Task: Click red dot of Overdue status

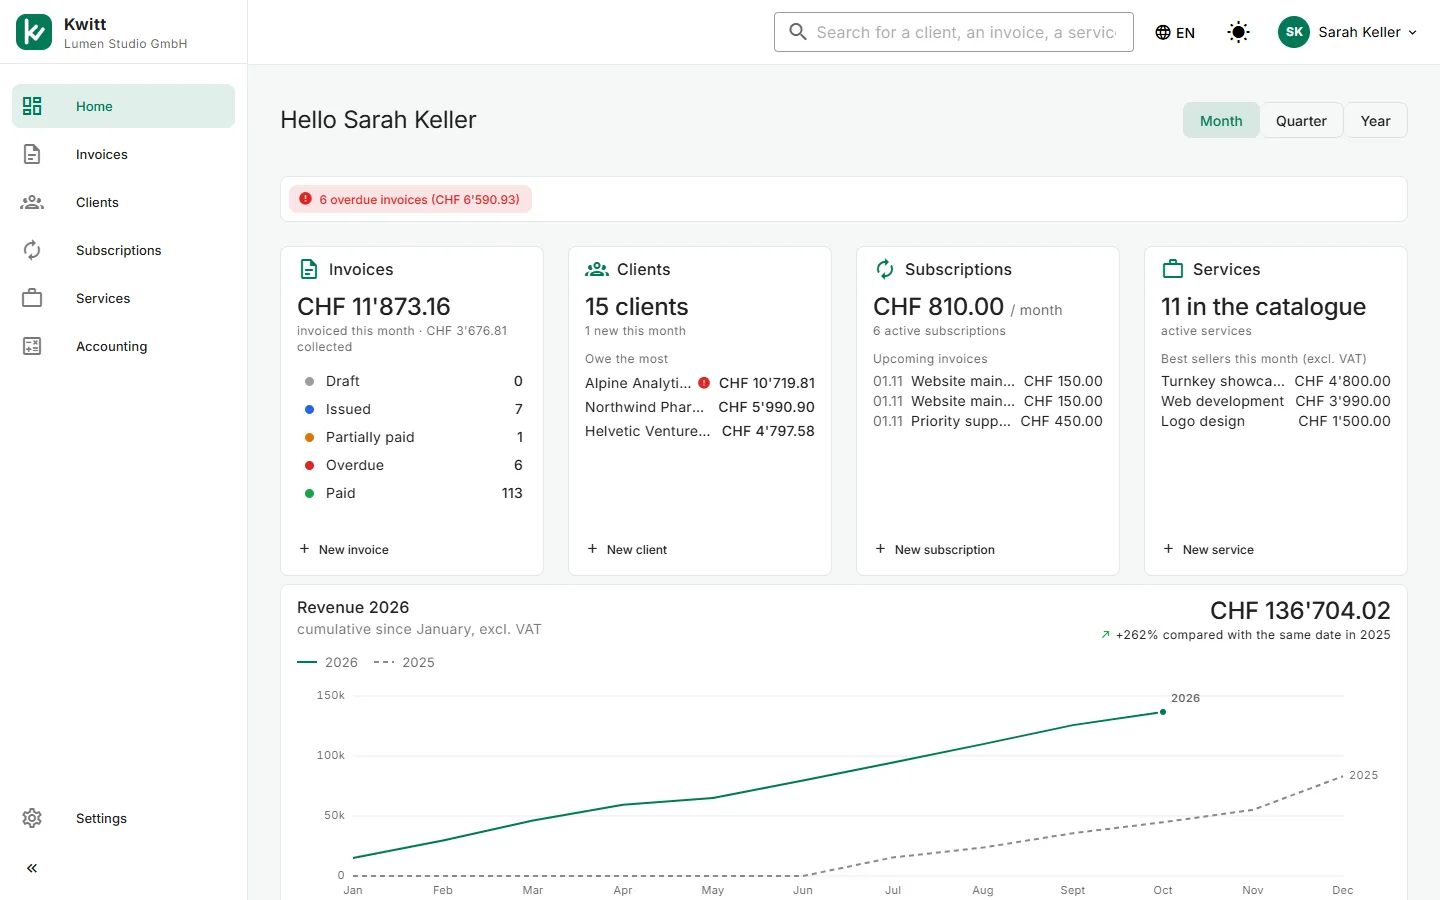Action: click(x=309, y=465)
